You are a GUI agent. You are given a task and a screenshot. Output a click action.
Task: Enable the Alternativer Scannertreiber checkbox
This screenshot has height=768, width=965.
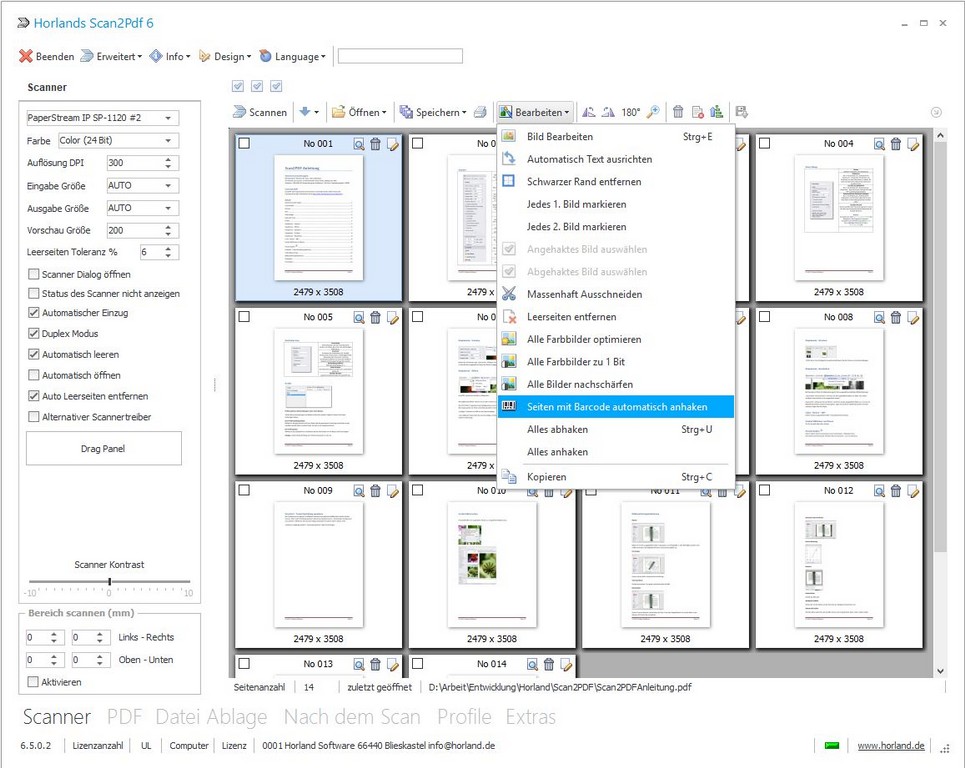coord(34,417)
